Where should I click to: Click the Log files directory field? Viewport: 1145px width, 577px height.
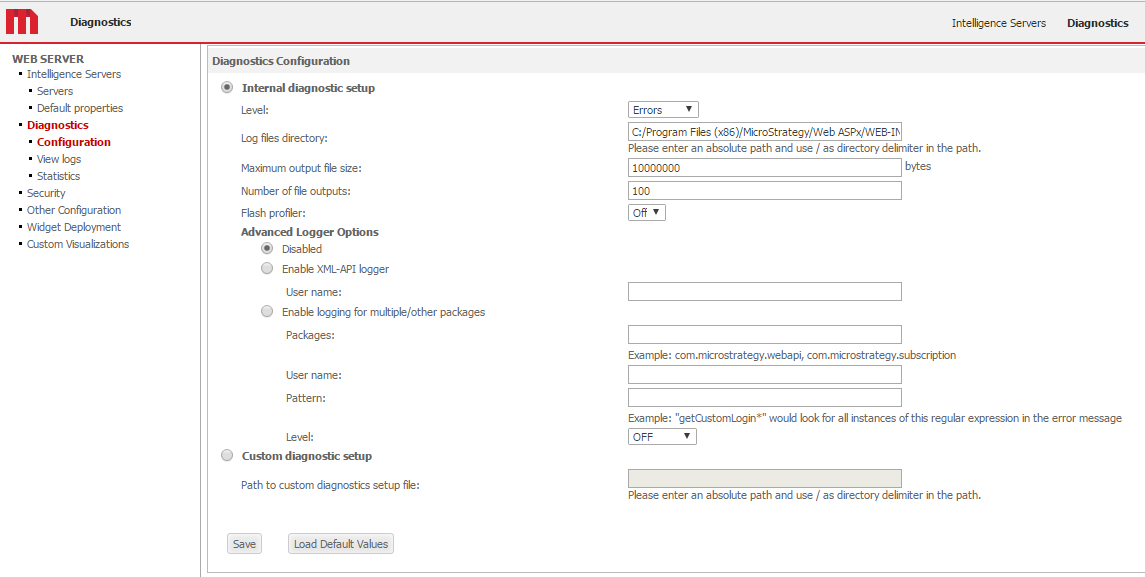point(764,132)
